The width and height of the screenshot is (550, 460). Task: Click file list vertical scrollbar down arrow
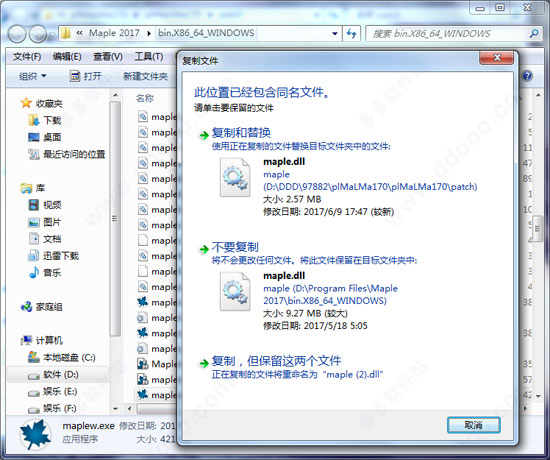538,396
